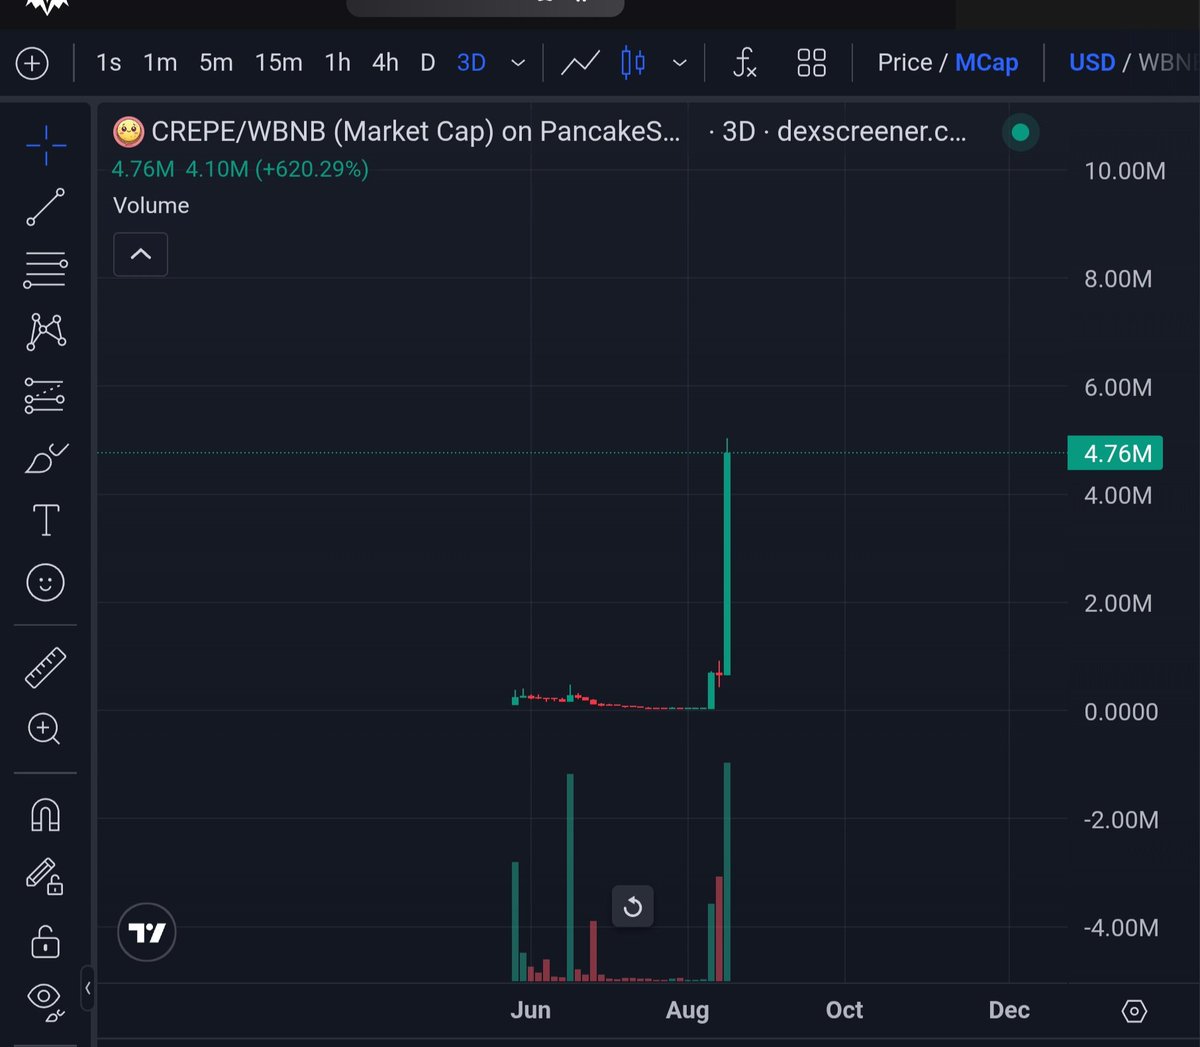Switch to the line chart style
1200x1047 pixels.
[x=580, y=63]
